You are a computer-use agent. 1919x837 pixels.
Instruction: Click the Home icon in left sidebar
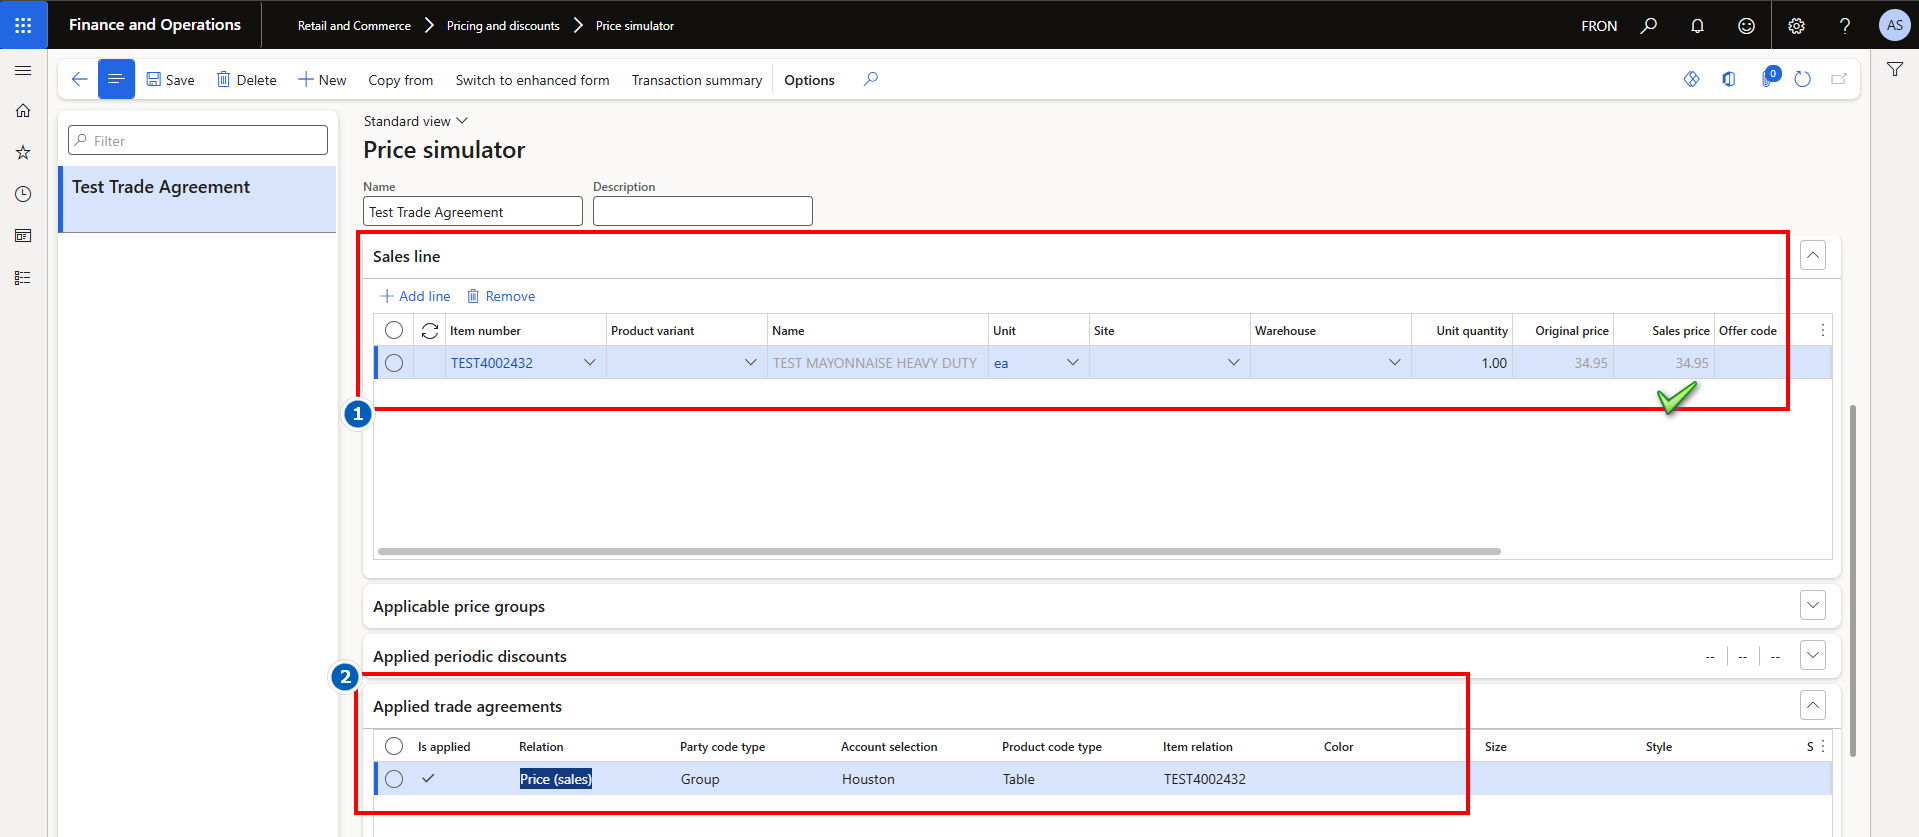[23, 111]
